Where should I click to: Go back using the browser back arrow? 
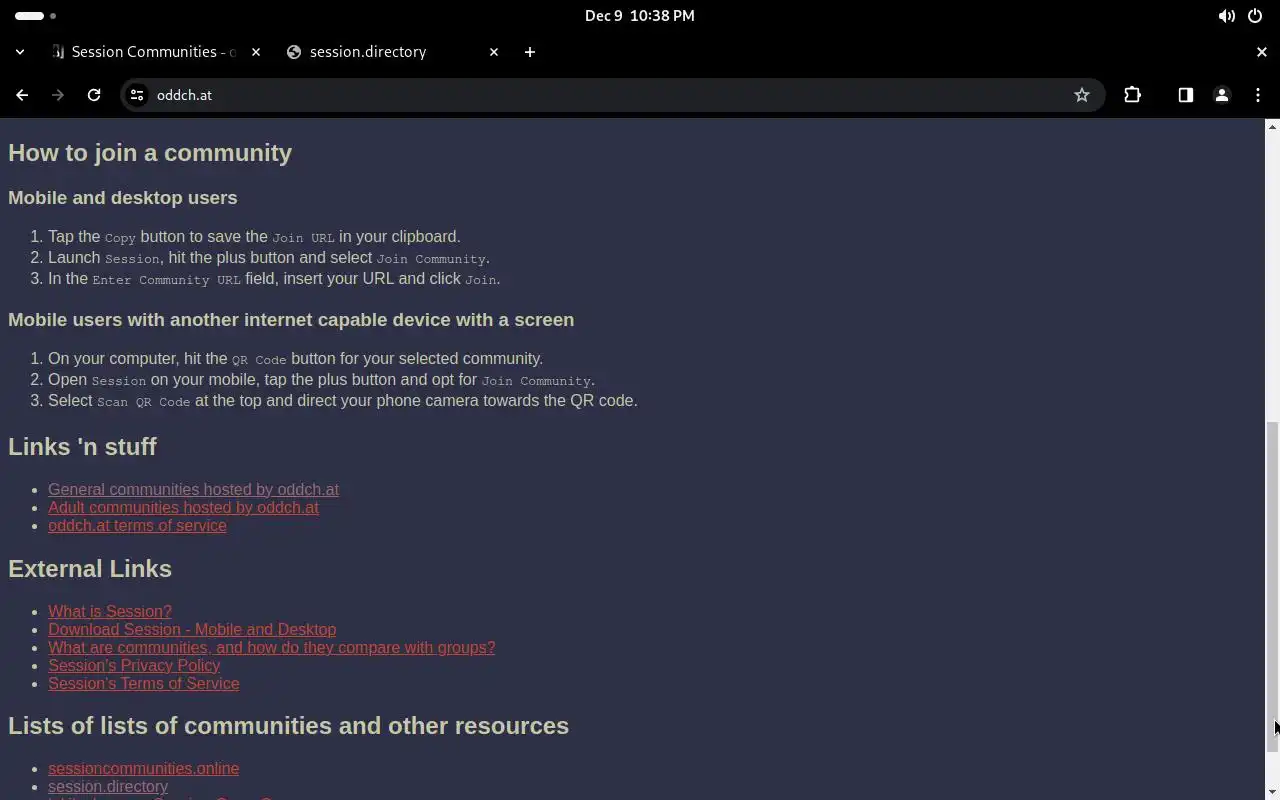(22, 95)
